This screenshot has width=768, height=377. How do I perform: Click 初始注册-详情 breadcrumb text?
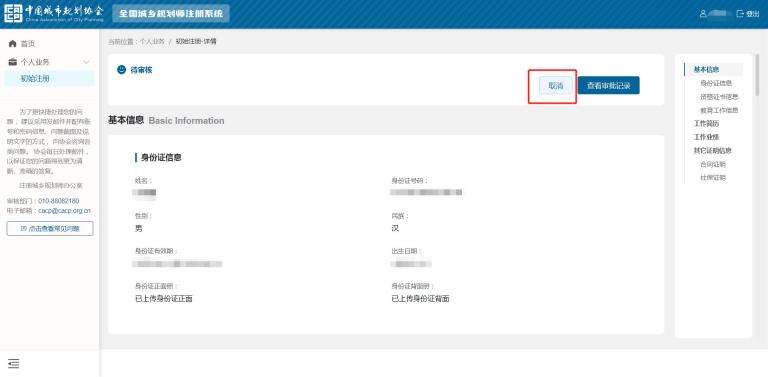coord(196,42)
